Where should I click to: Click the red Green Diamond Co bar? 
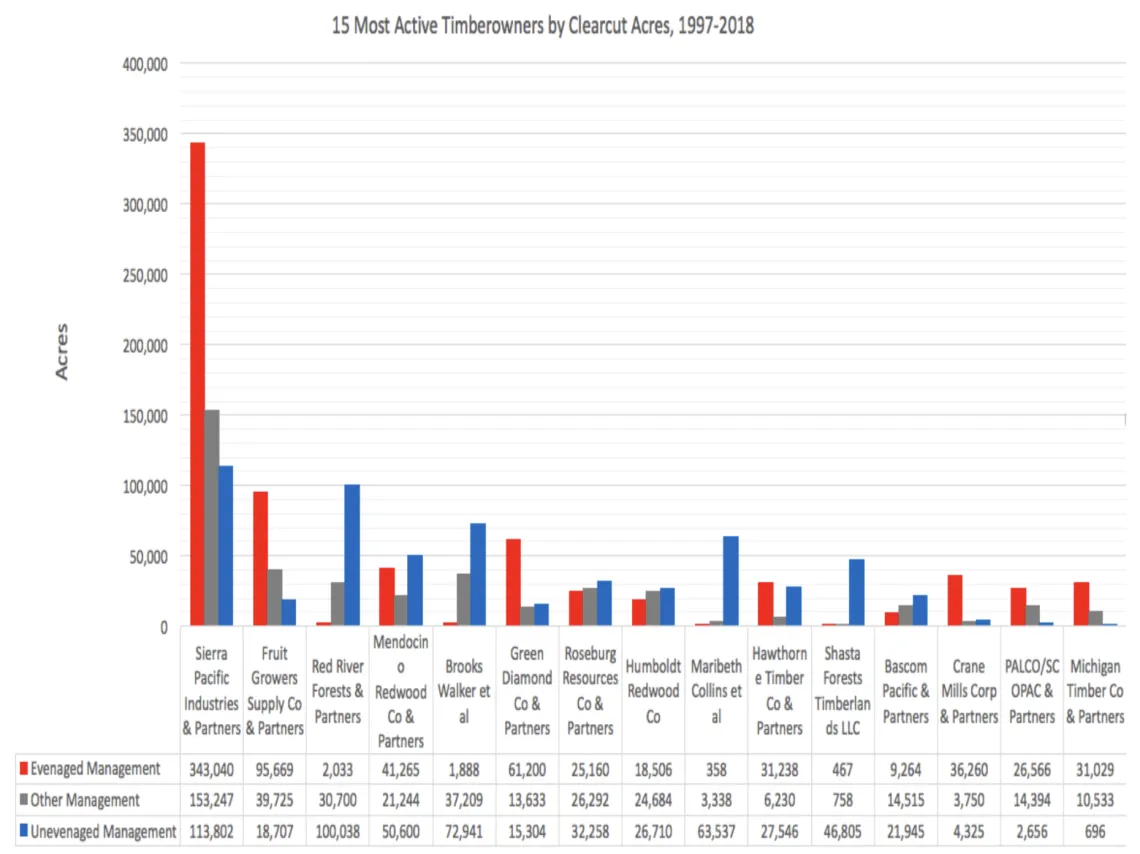pos(513,582)
